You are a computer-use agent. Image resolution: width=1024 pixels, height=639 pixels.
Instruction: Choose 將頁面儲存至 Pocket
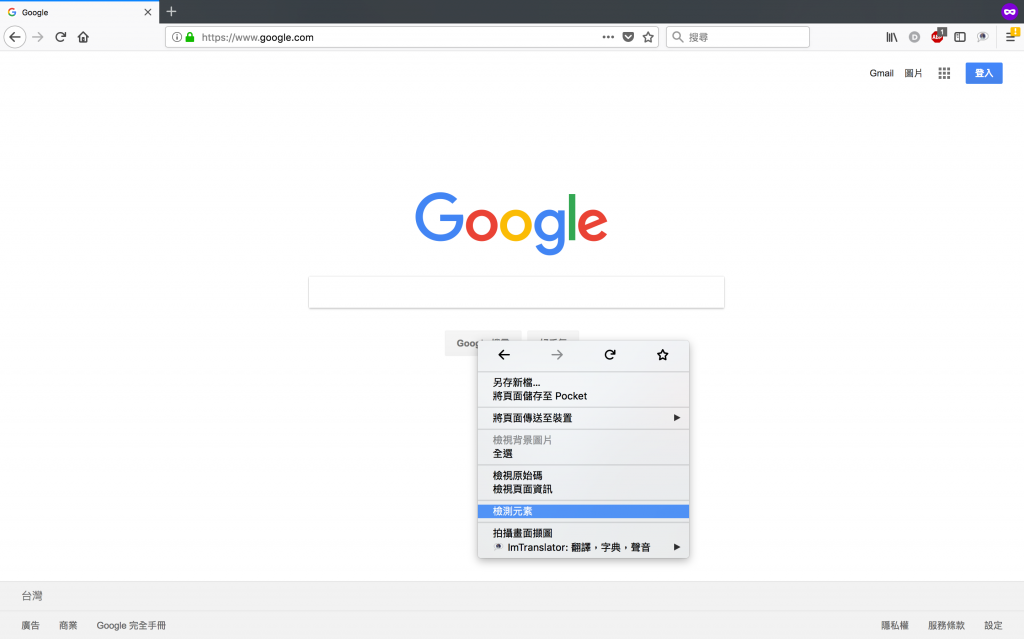tap(583, 396)
